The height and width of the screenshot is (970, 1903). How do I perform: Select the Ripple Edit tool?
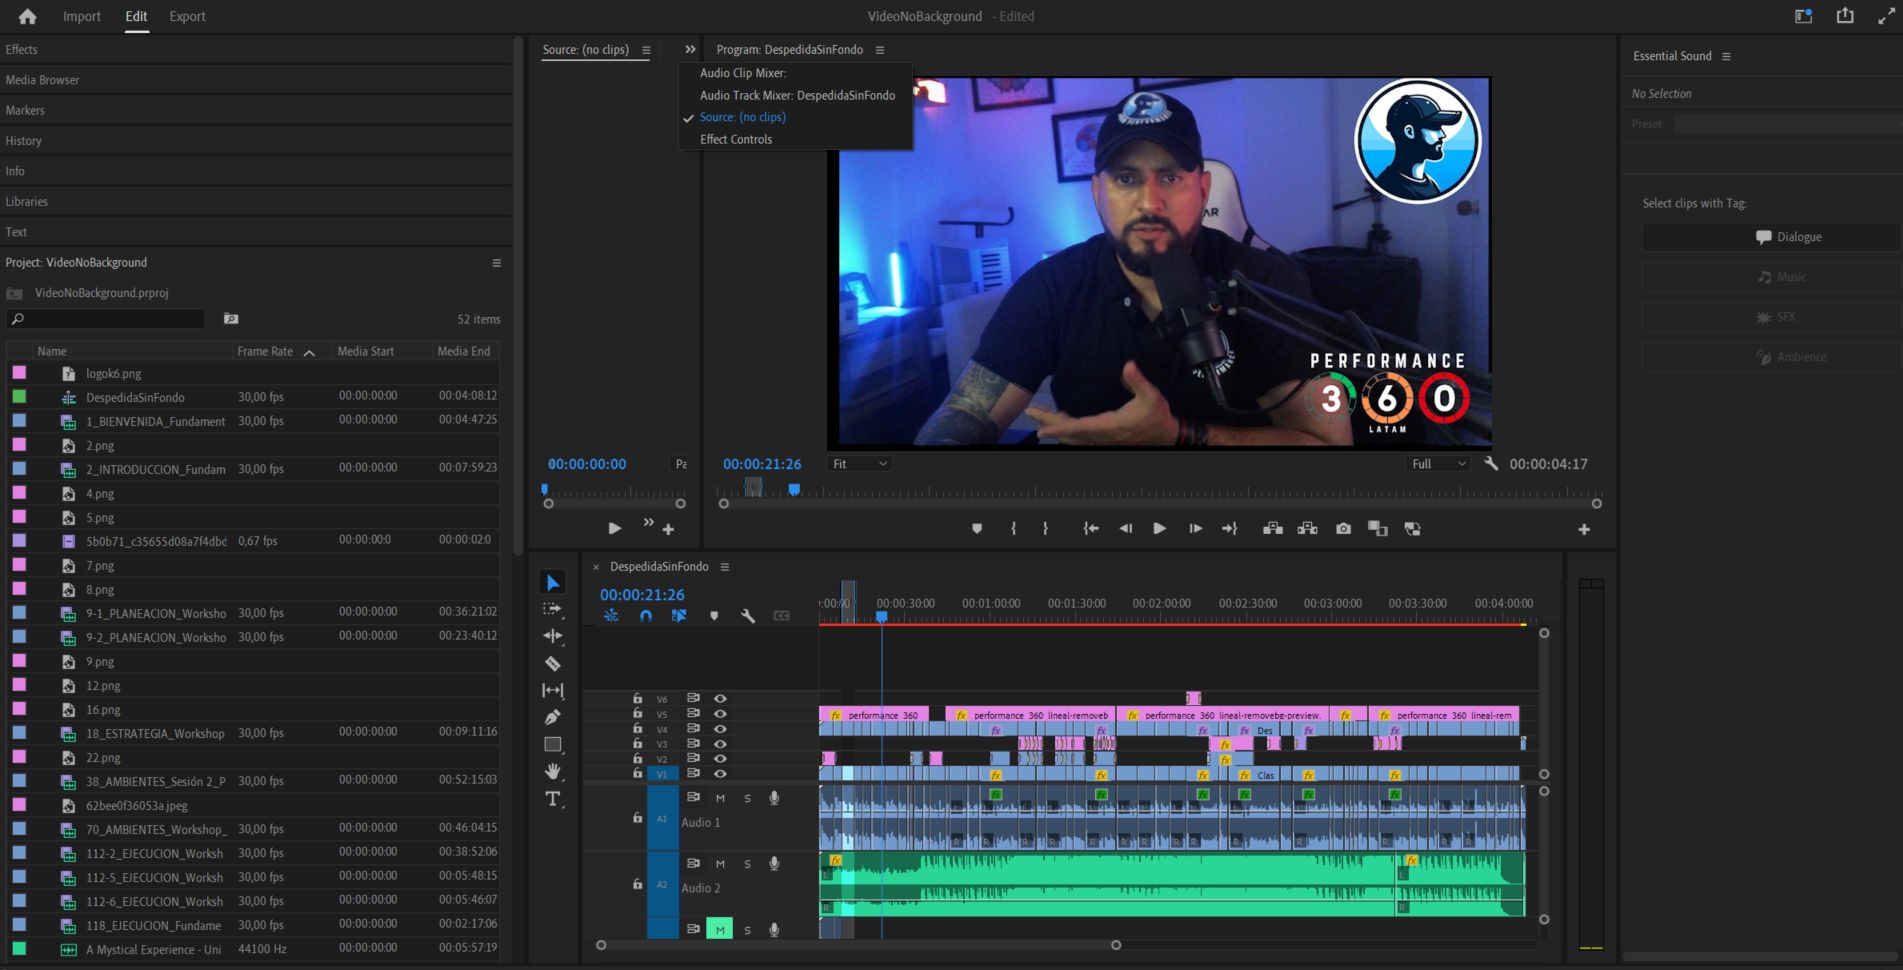click(x=552, y=636)
